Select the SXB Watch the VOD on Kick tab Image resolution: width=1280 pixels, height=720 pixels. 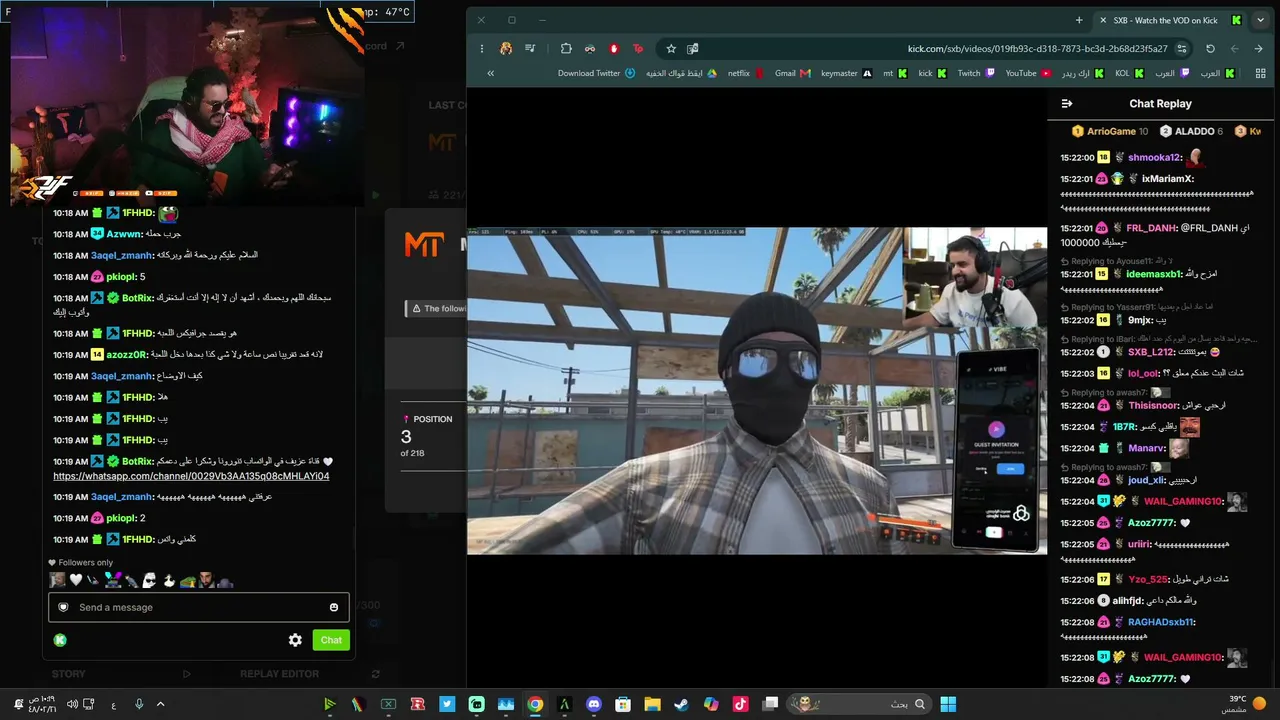[x=1170, y=20]
